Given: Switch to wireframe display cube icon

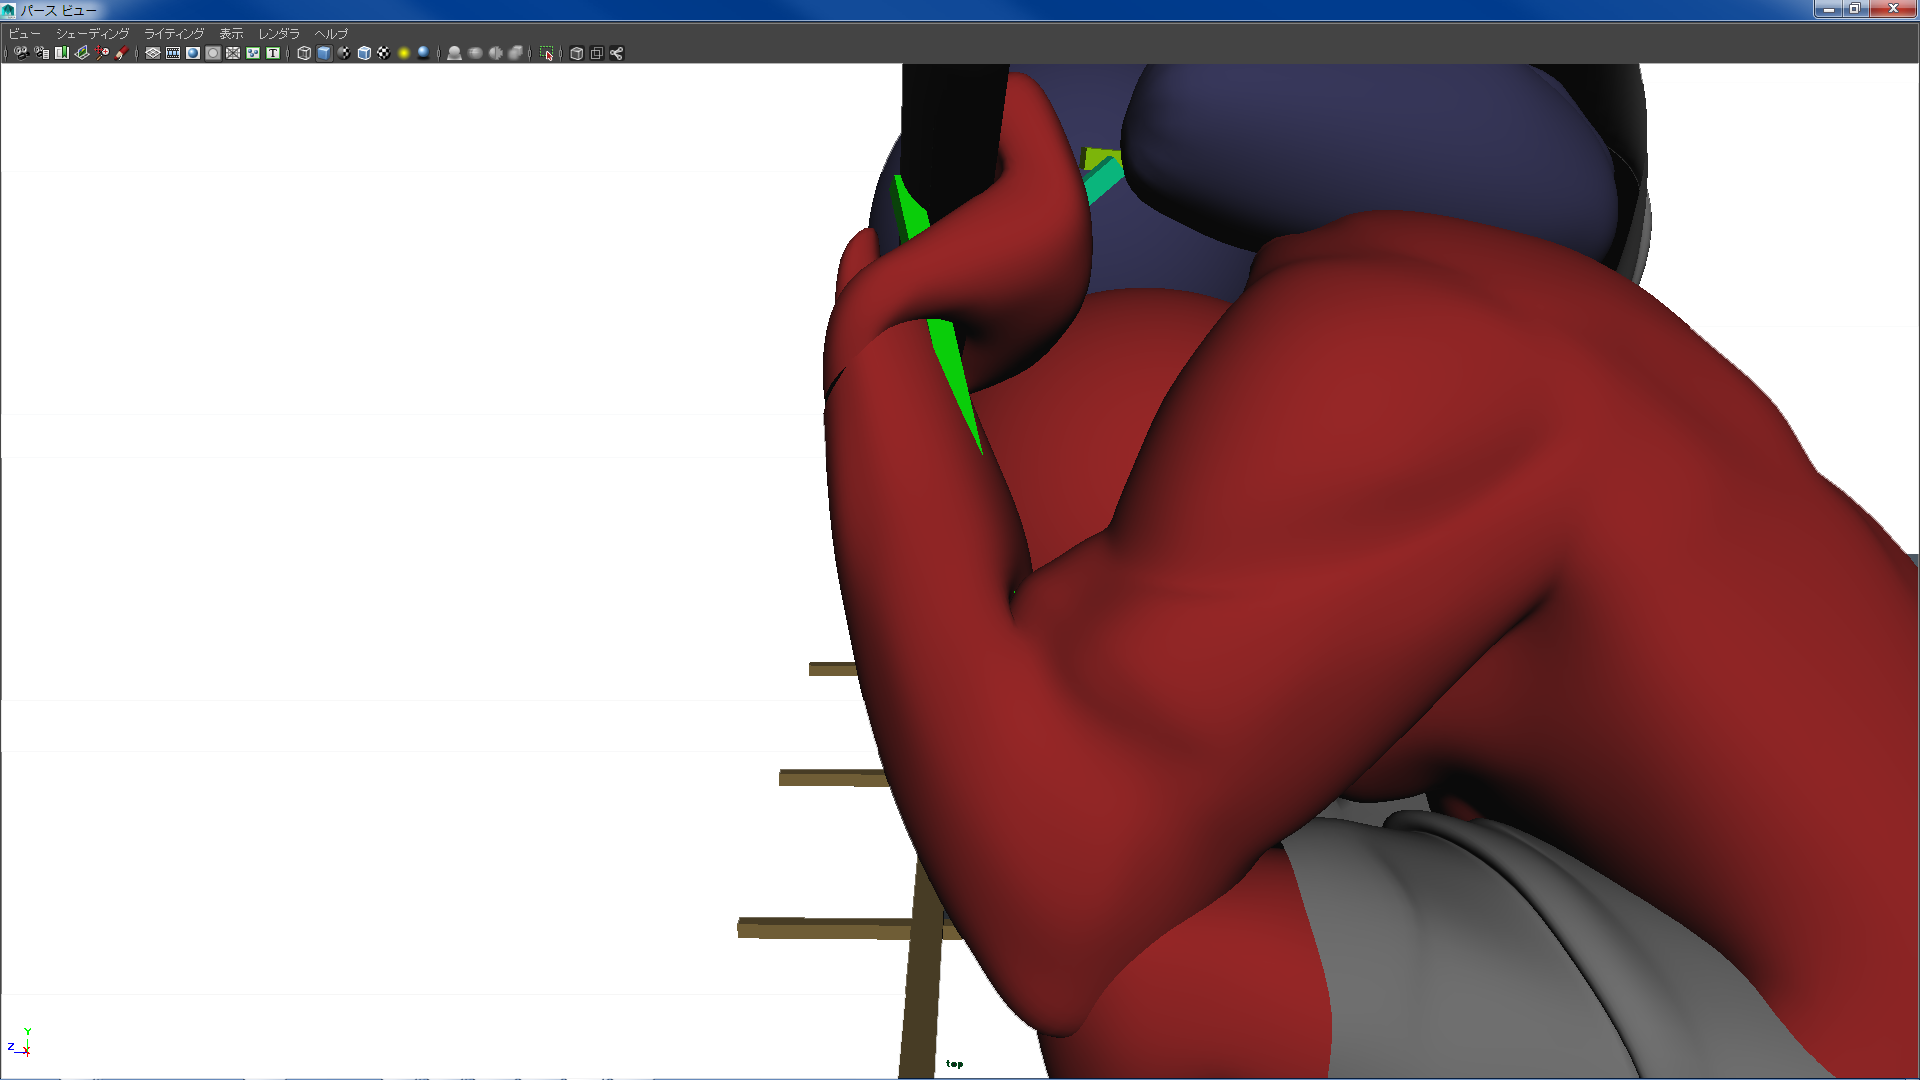Looking at the screenshot, I should tap(304, 53).
